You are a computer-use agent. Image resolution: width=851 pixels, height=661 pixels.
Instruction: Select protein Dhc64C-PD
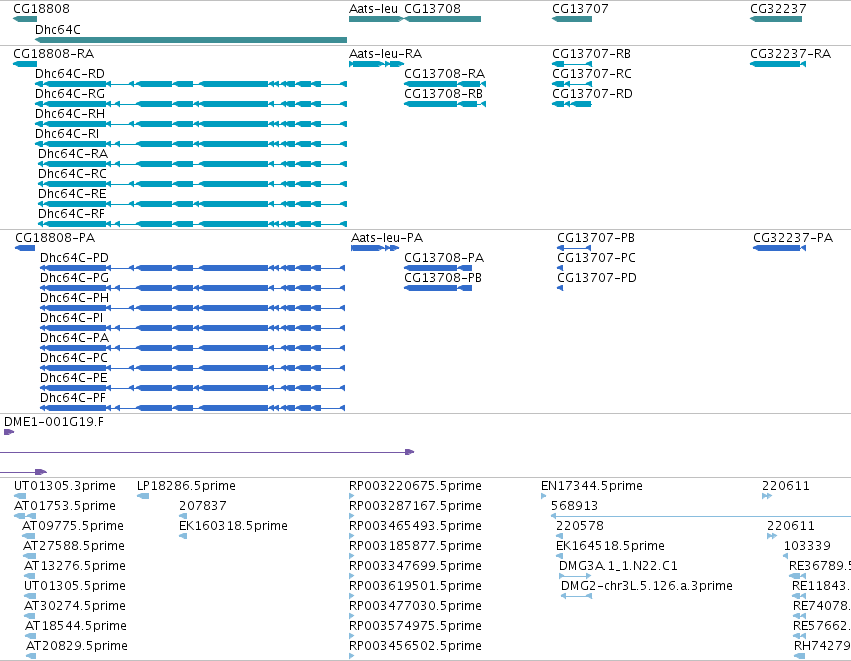click(74, 258)
